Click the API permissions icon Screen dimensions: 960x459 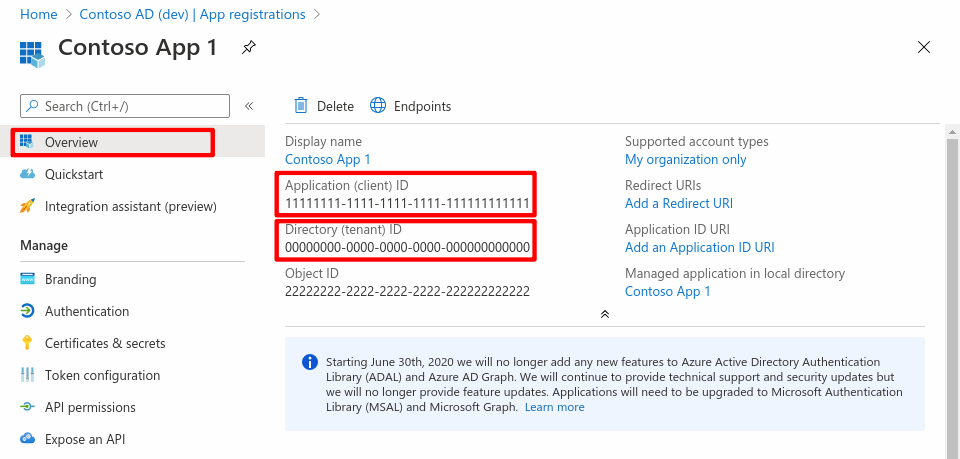coord(28,406)
